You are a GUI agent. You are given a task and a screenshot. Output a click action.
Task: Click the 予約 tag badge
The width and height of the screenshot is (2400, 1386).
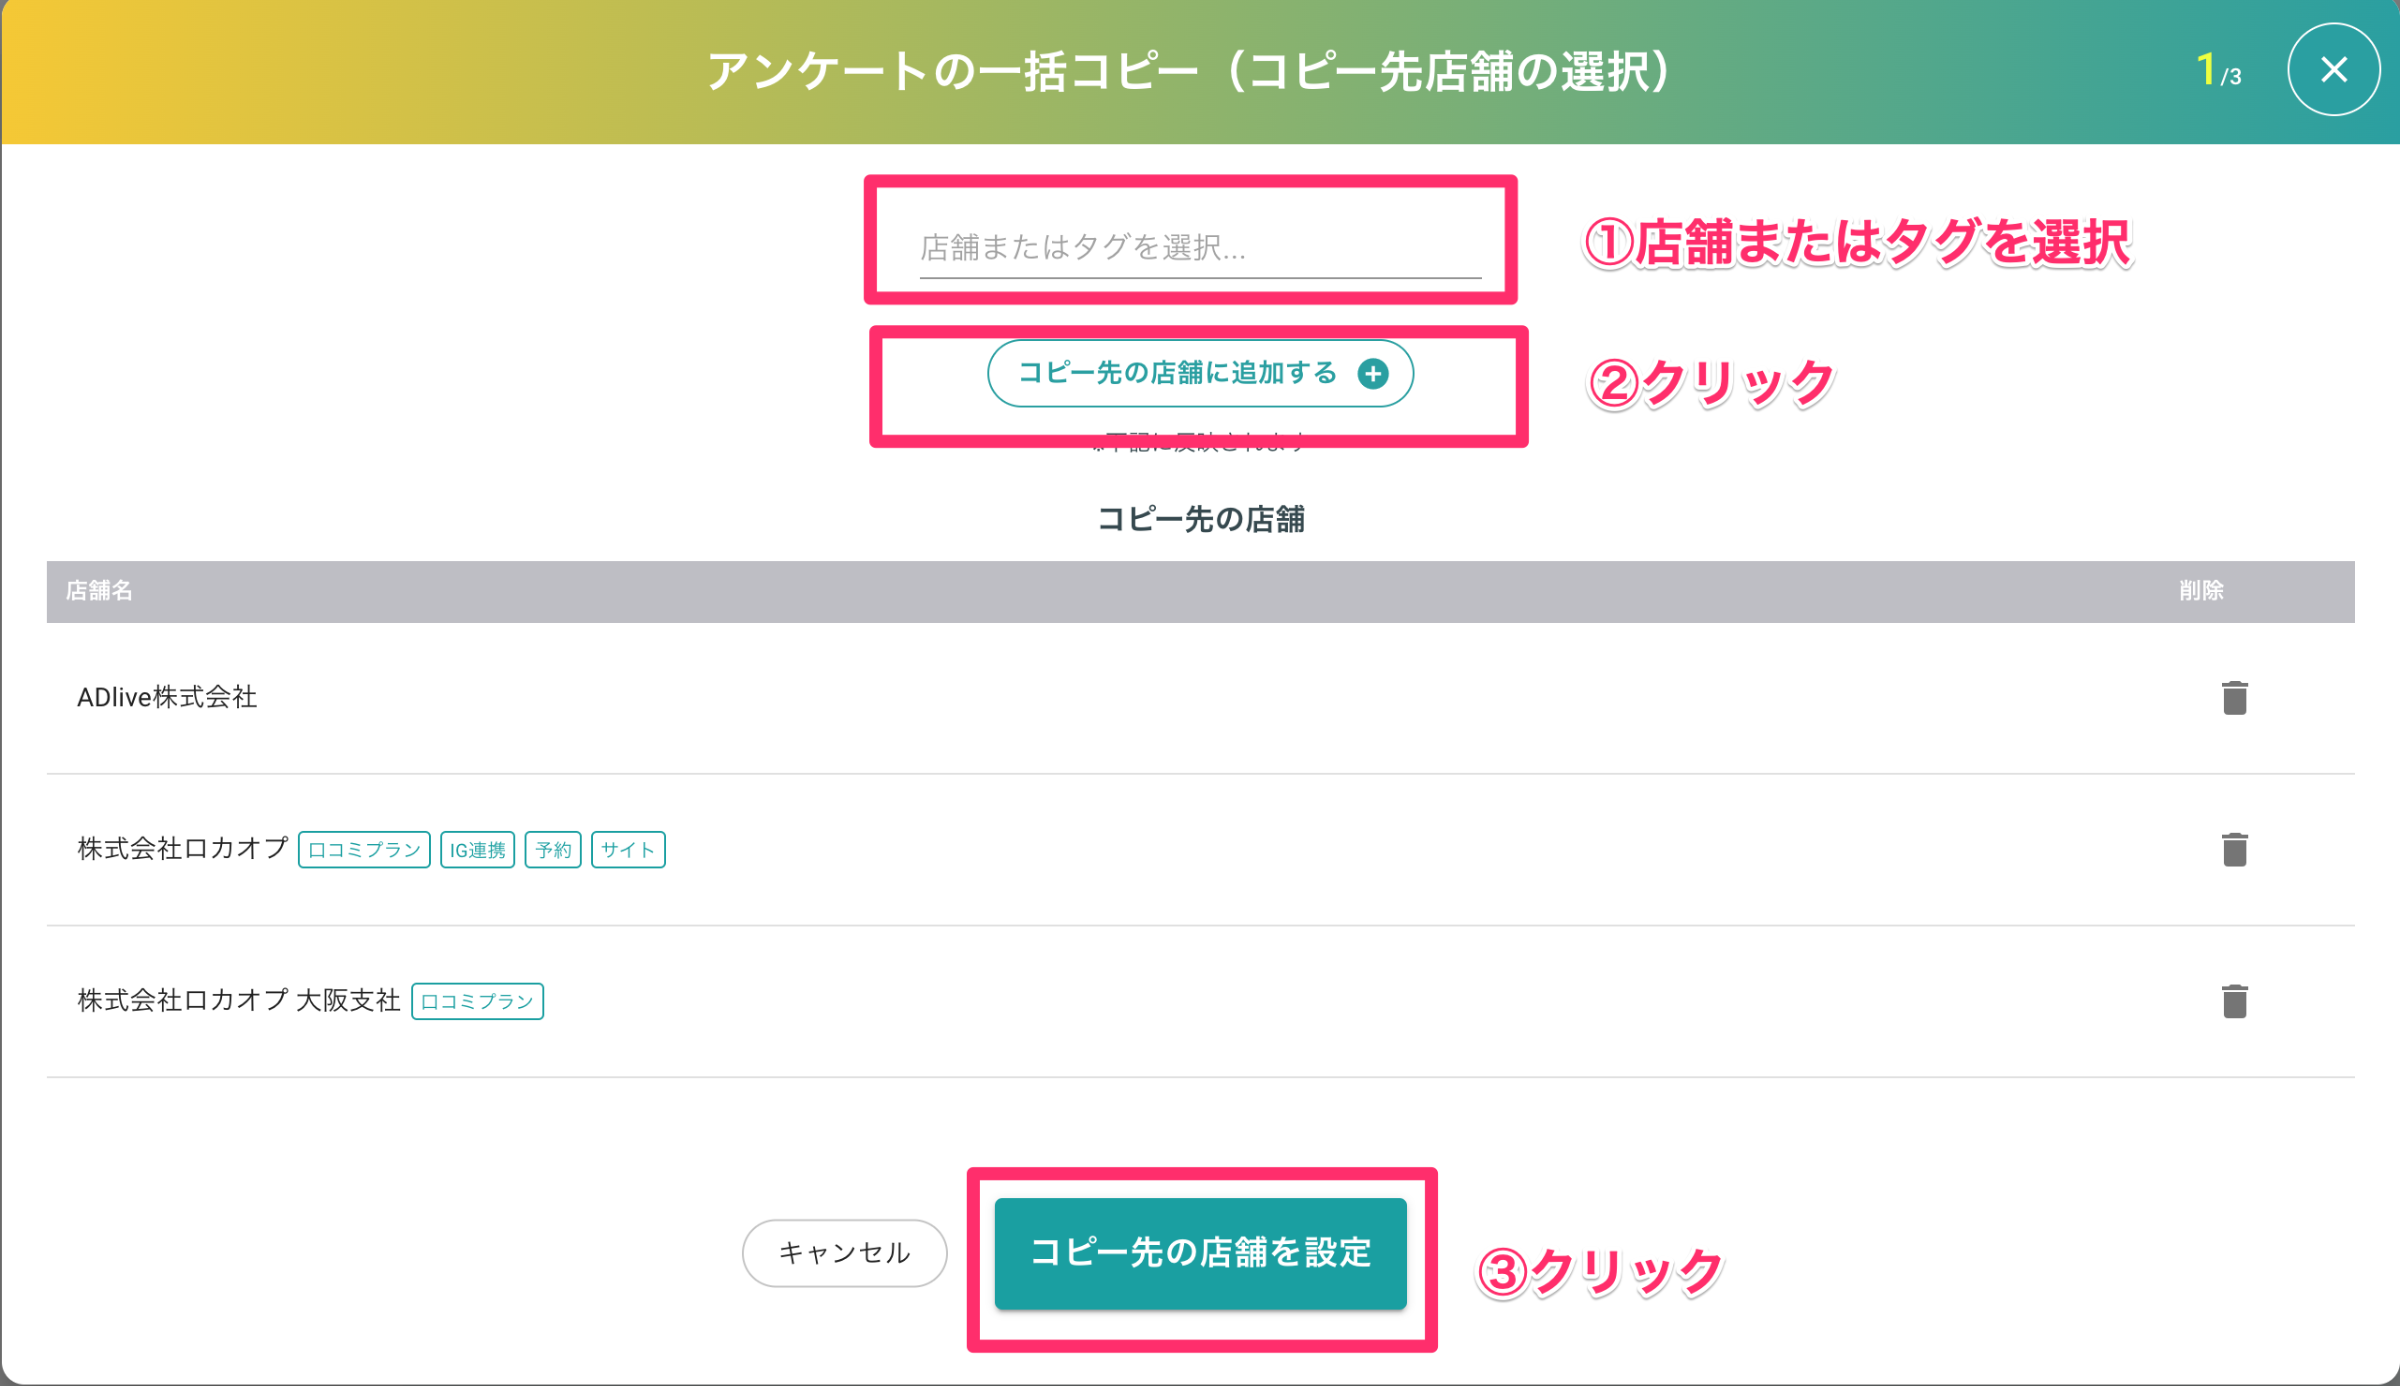[x=553, y=850]
